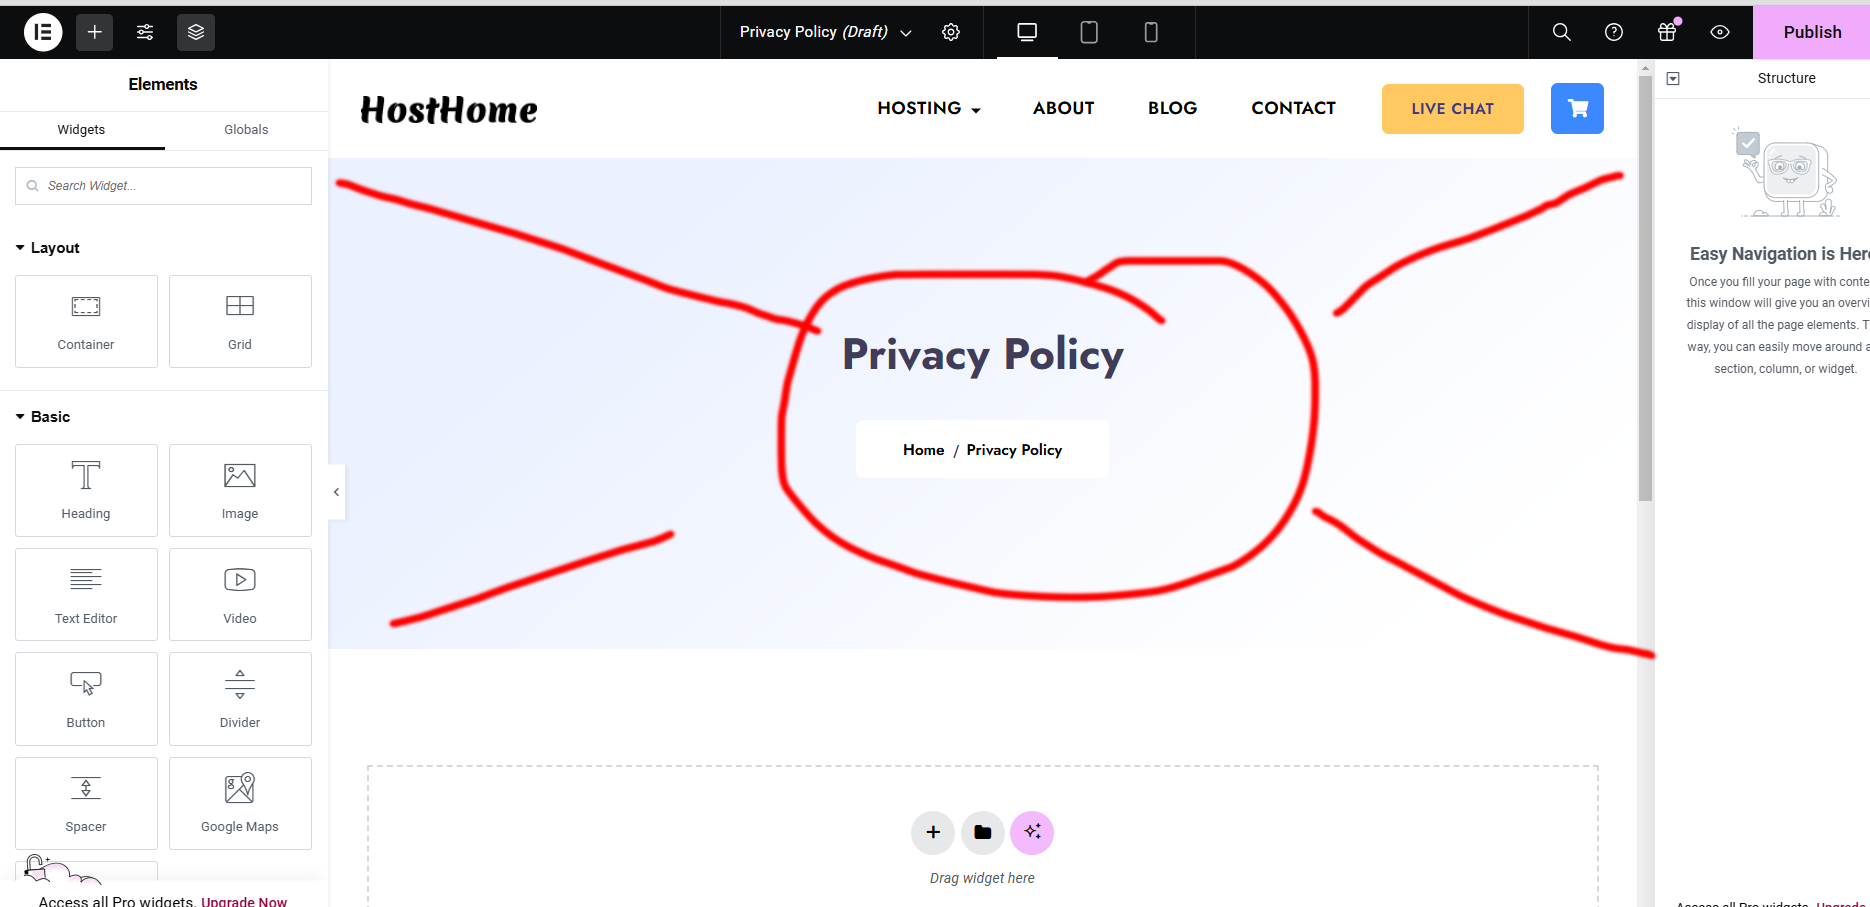Click the Publish button
The height and width of the screenshot is (907, 1870).
pos(1811,32)
